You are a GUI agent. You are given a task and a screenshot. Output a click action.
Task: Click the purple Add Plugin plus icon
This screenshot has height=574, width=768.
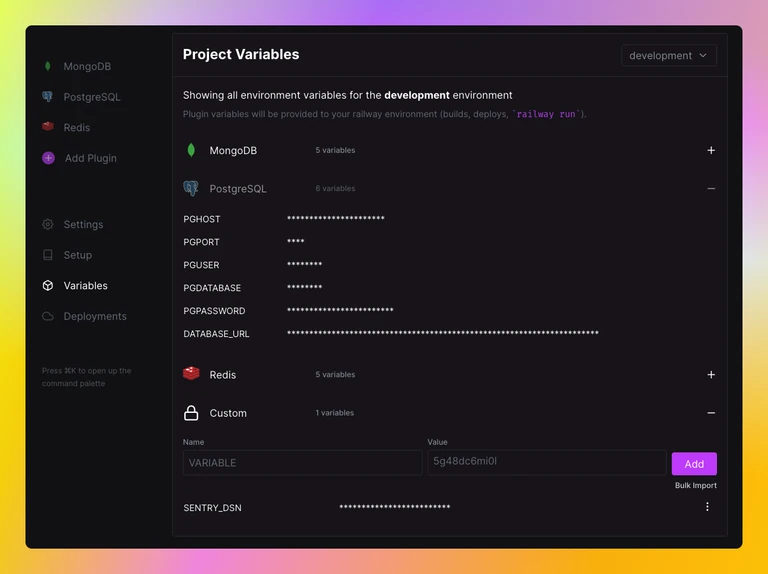[x=48, y=158]
